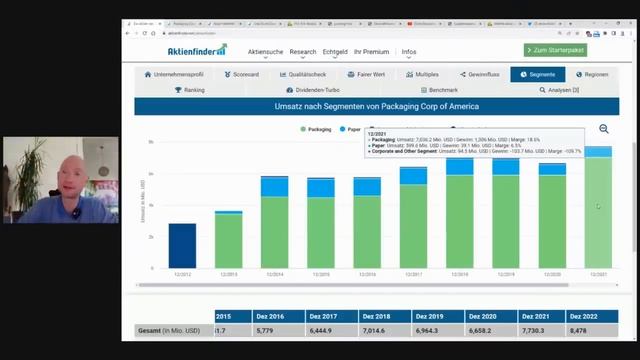Screen dimensions: 640x360
Task: Open the Echtgeld dropdown
Action: (335, 52)
